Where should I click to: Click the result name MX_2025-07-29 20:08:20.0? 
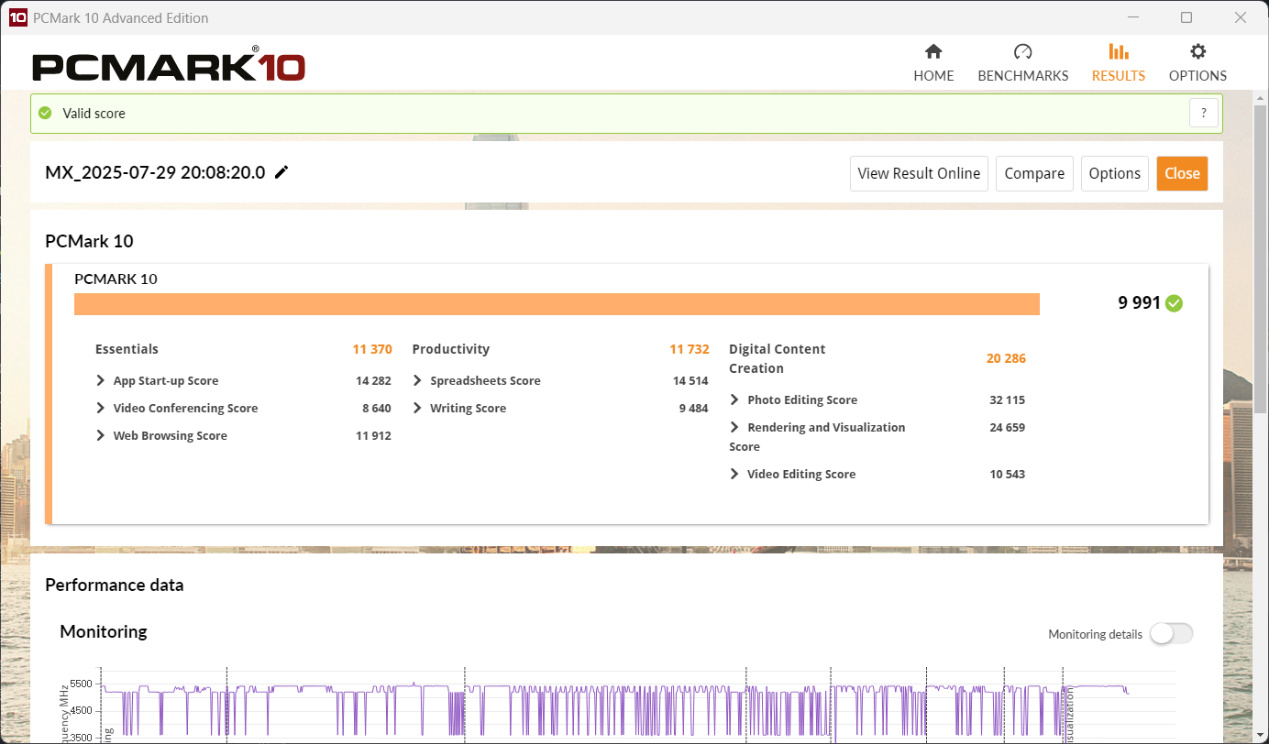point(155,172)
